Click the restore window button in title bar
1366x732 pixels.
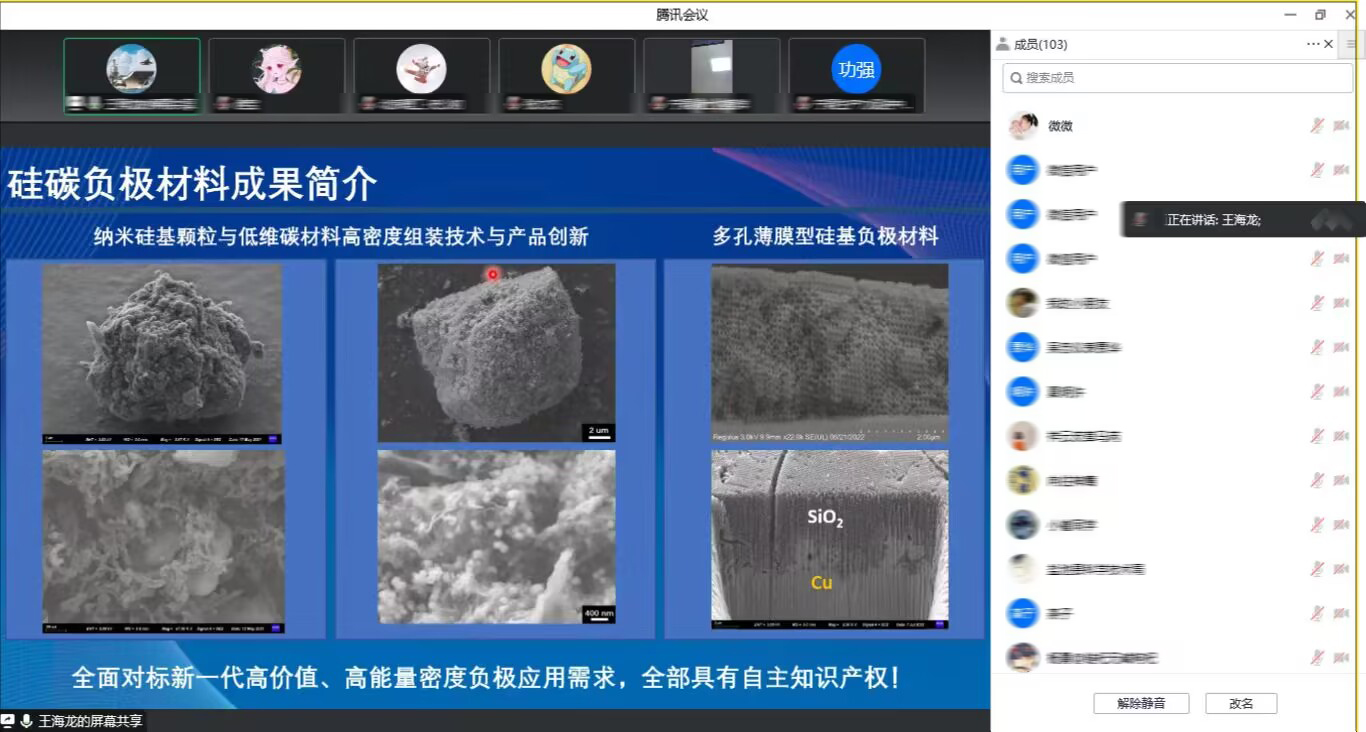click(1320, 15)
